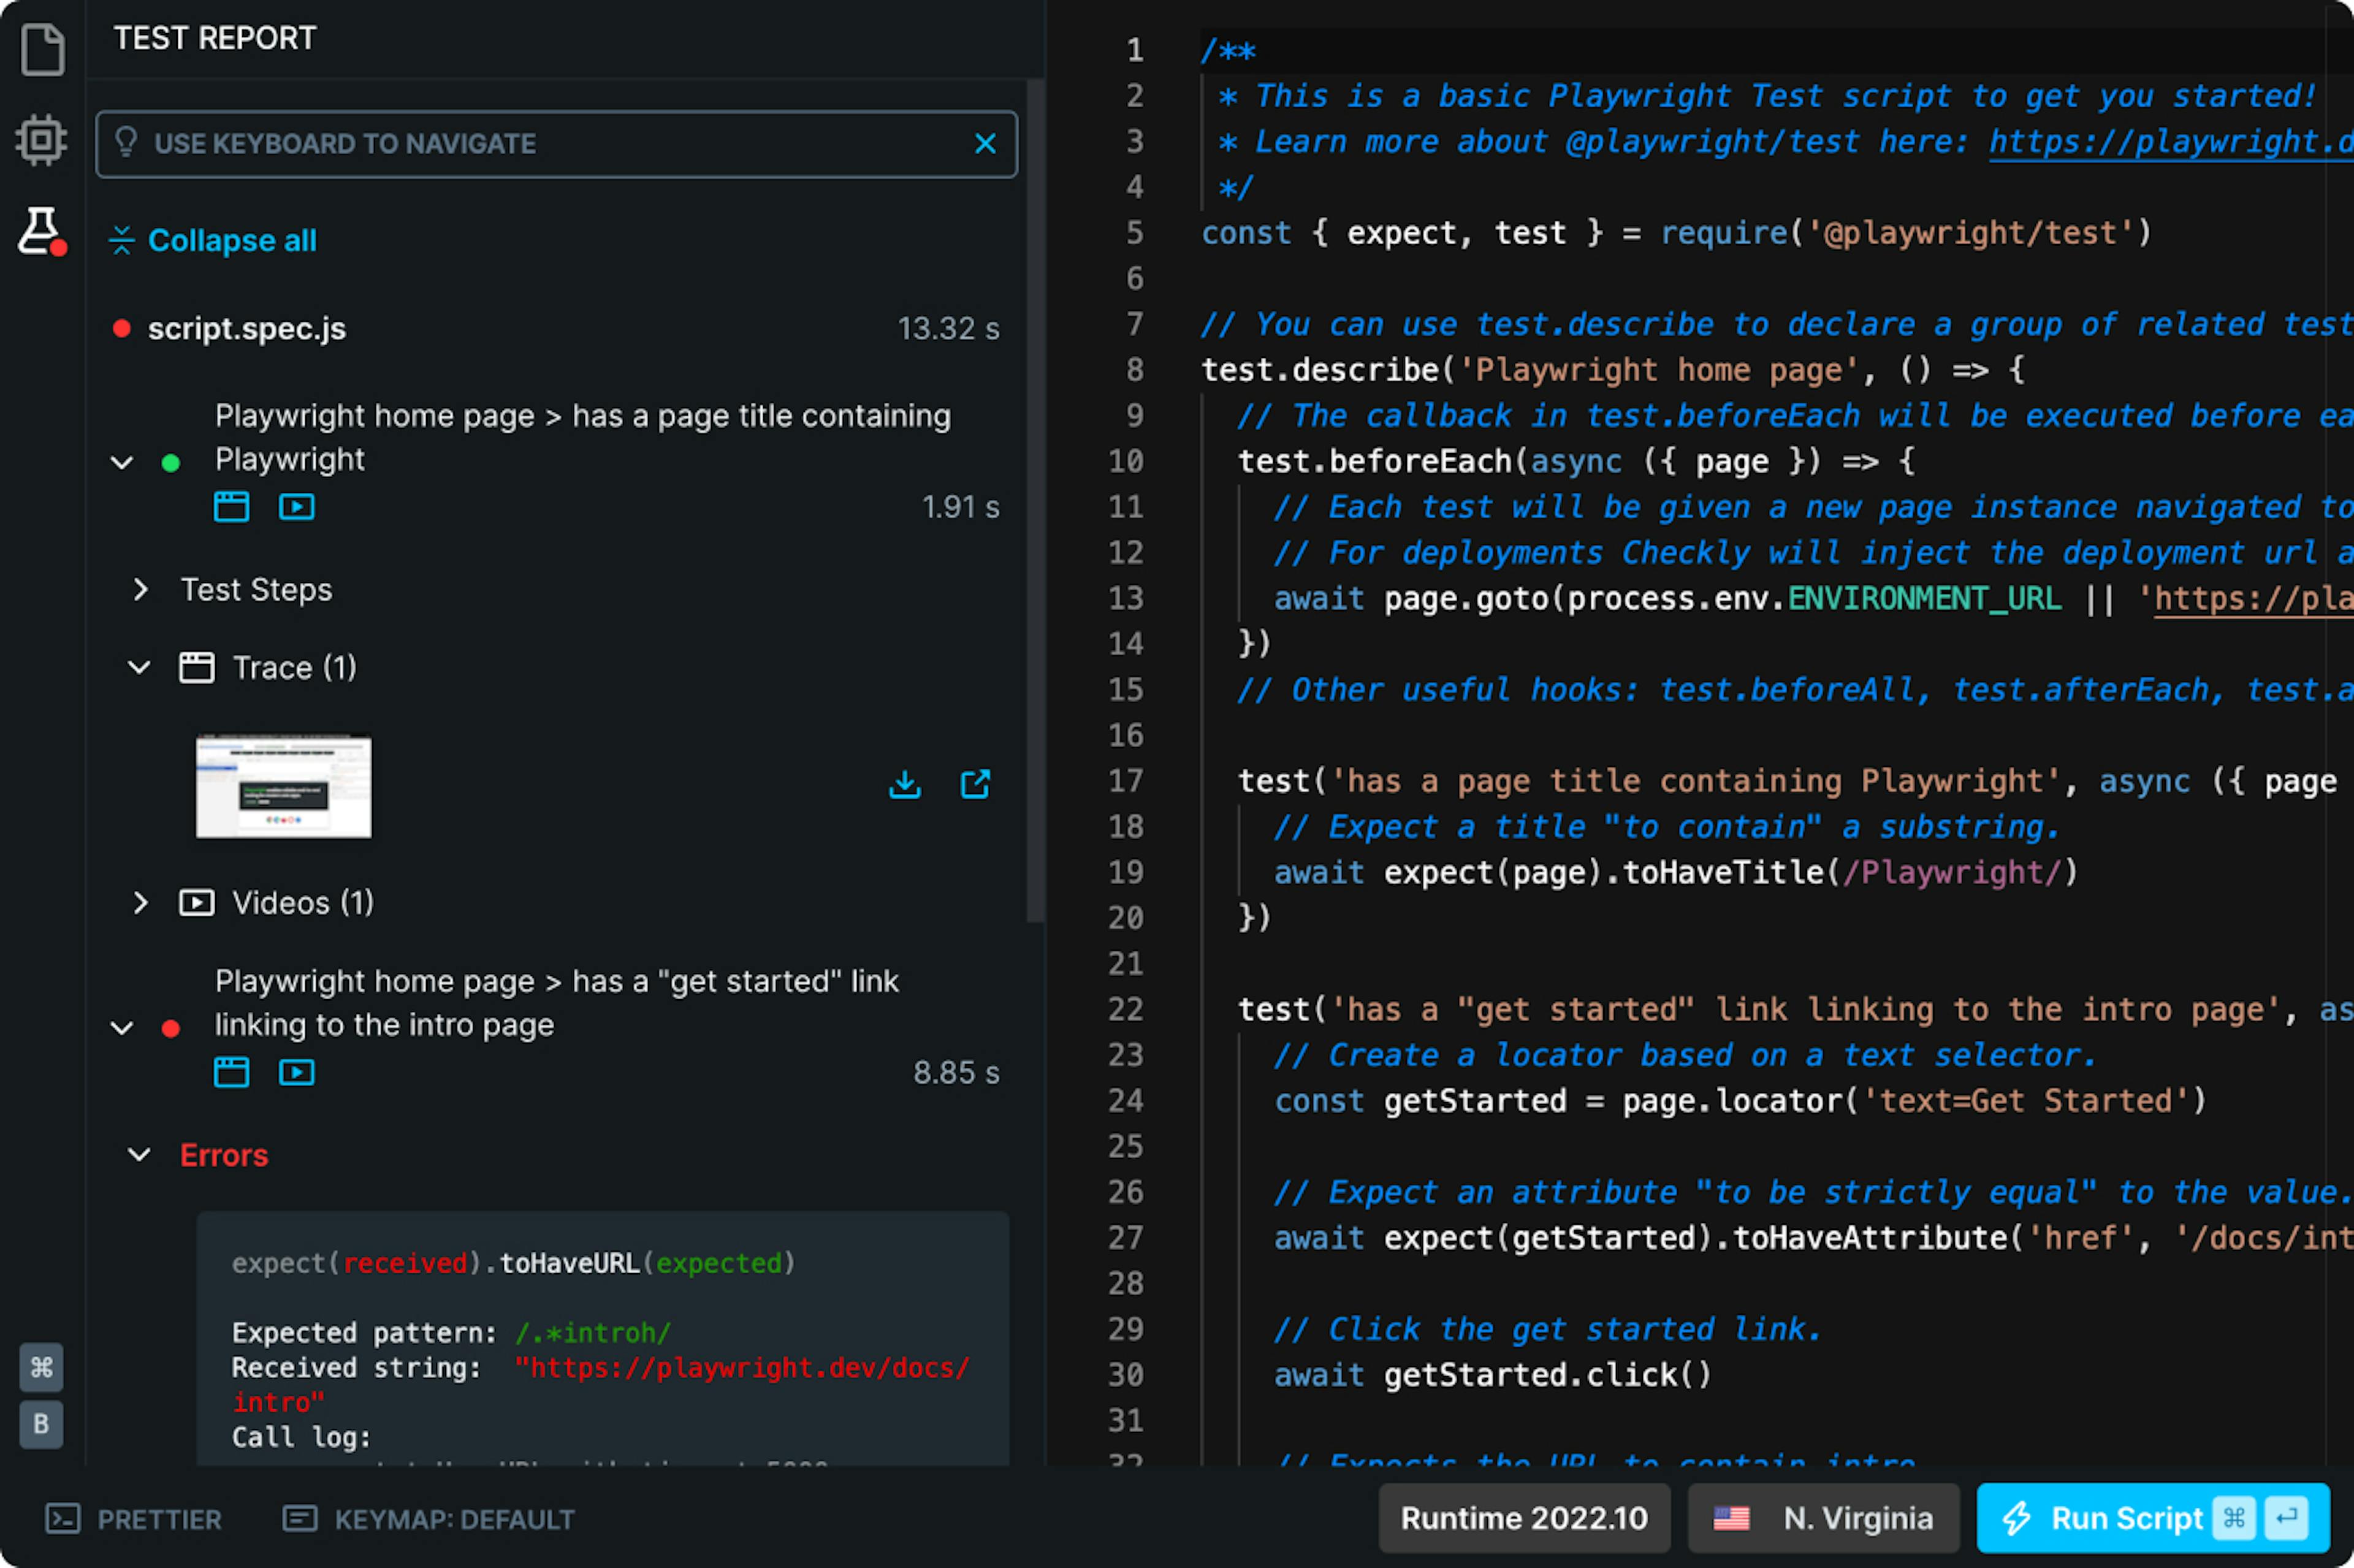Click the USA flag icon
This screenshot has height=1568, width=2354.
(x=1731, y=1518)
